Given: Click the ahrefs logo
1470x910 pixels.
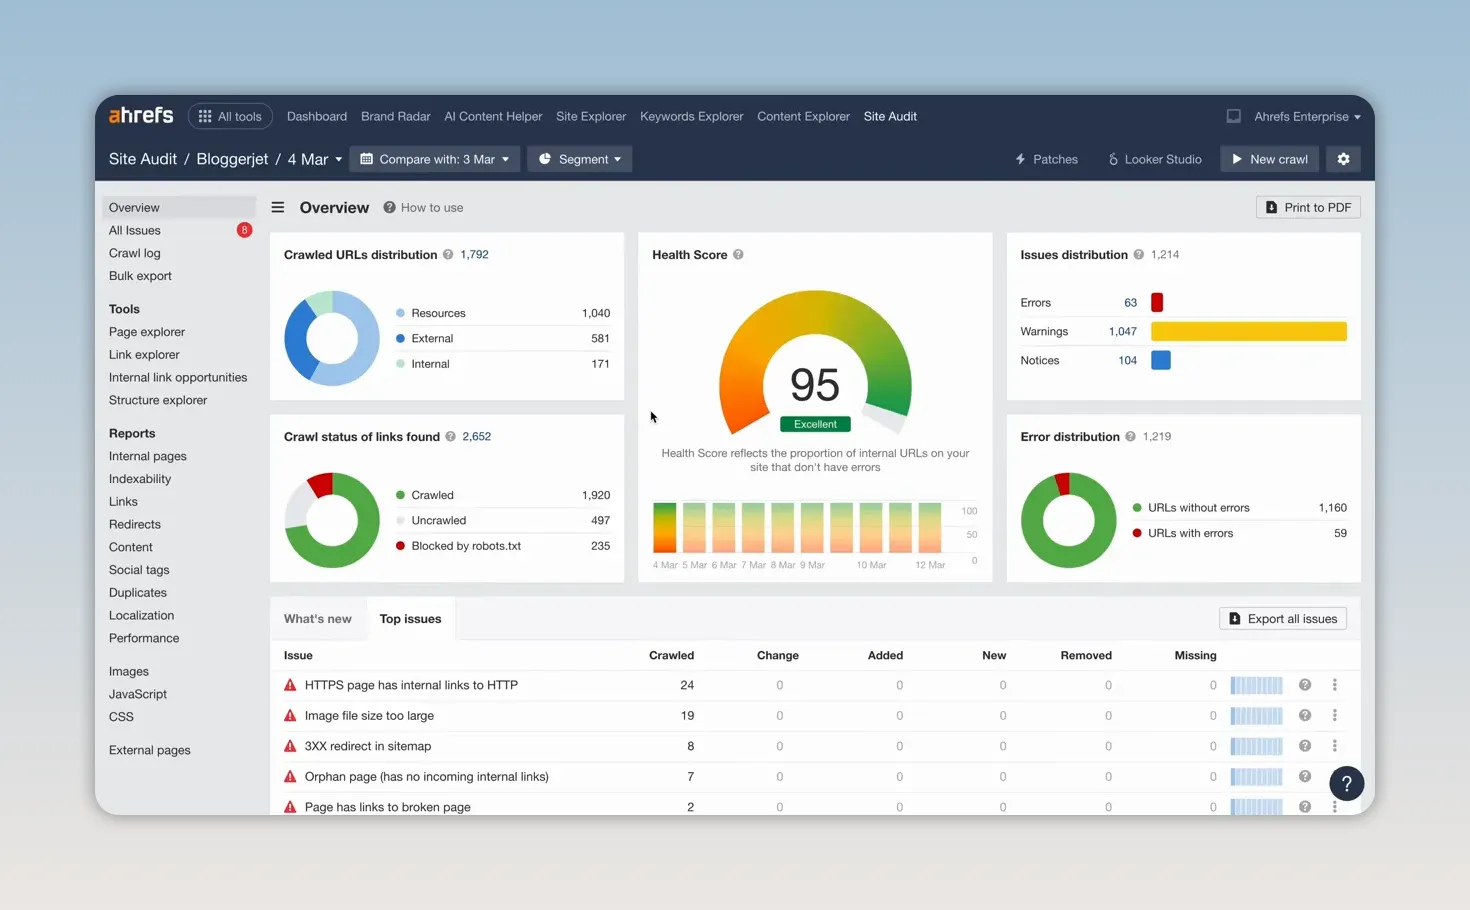Looking at the screenshot, I should pos(141,115).
